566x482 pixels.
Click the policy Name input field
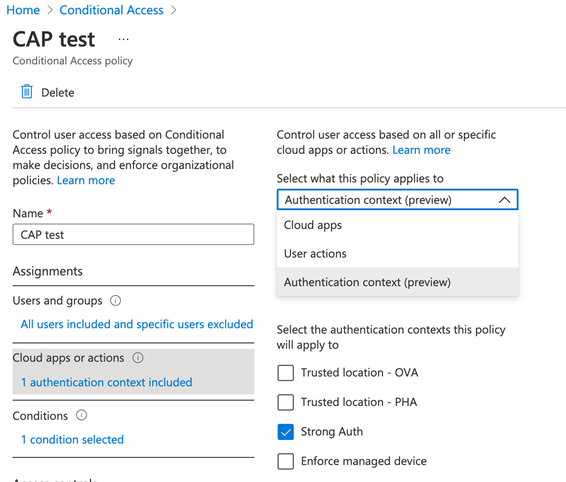pos(133,235)
